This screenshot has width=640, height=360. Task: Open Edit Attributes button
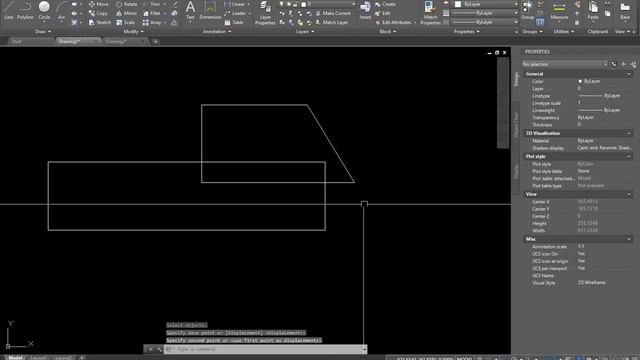[x=393, y=22]
